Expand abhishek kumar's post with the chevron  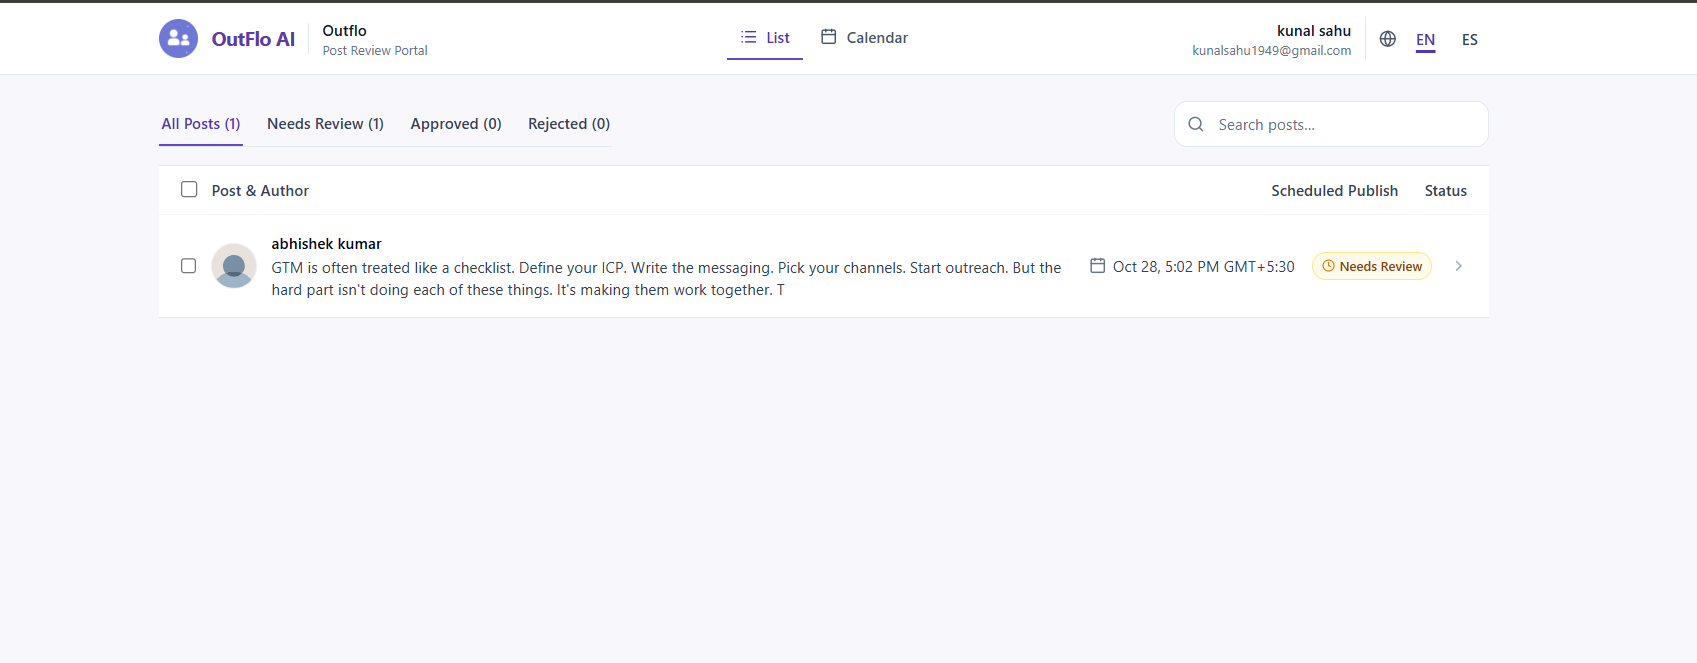[1459, 266]
